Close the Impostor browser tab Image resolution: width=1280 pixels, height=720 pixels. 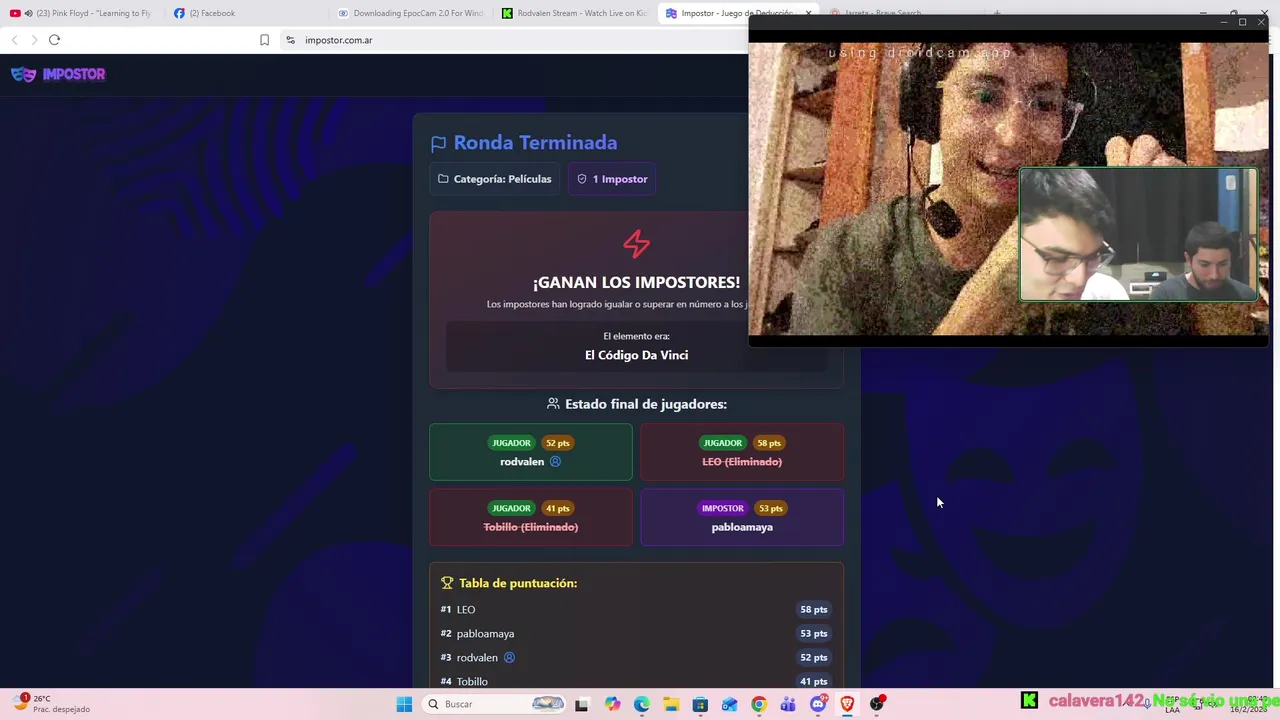[808, 13]
